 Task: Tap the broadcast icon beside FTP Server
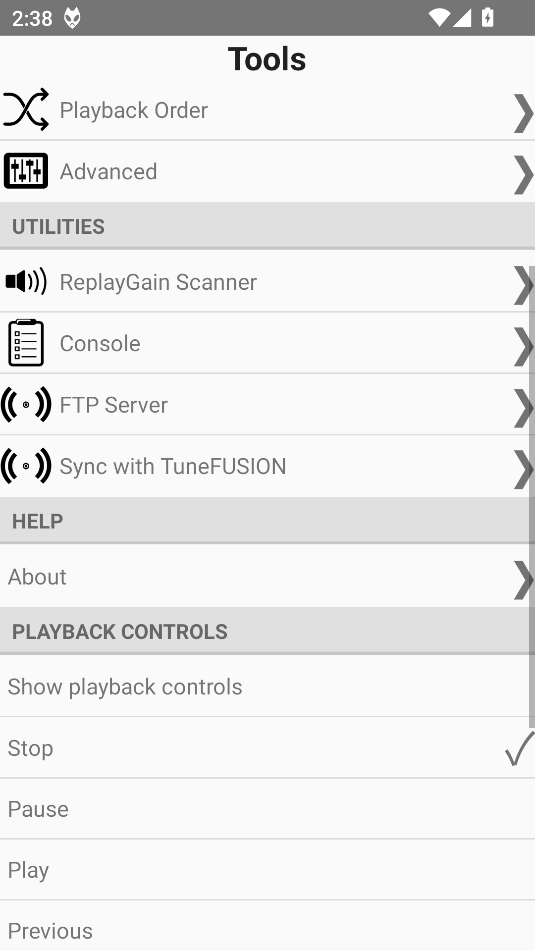click(x=25, y=405)
